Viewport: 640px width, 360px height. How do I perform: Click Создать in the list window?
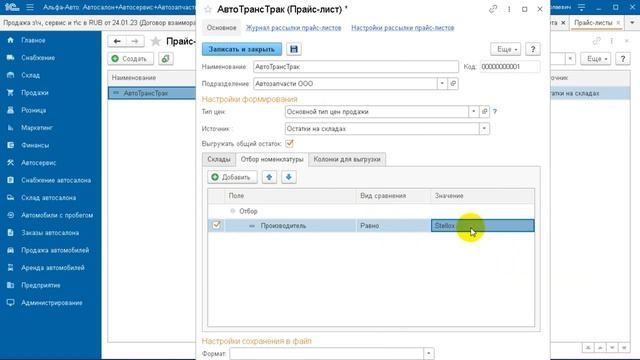pos(131,59)
